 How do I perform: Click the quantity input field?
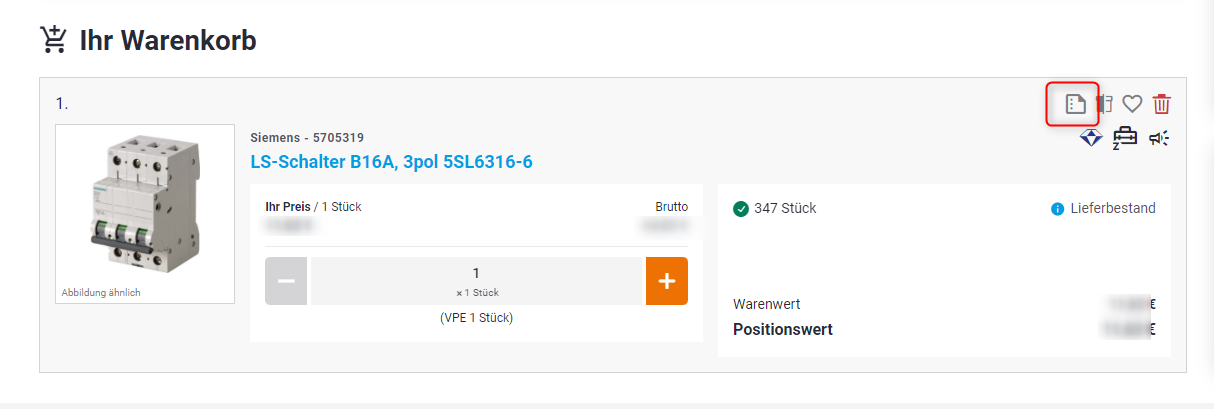click(x=476, y=281)
